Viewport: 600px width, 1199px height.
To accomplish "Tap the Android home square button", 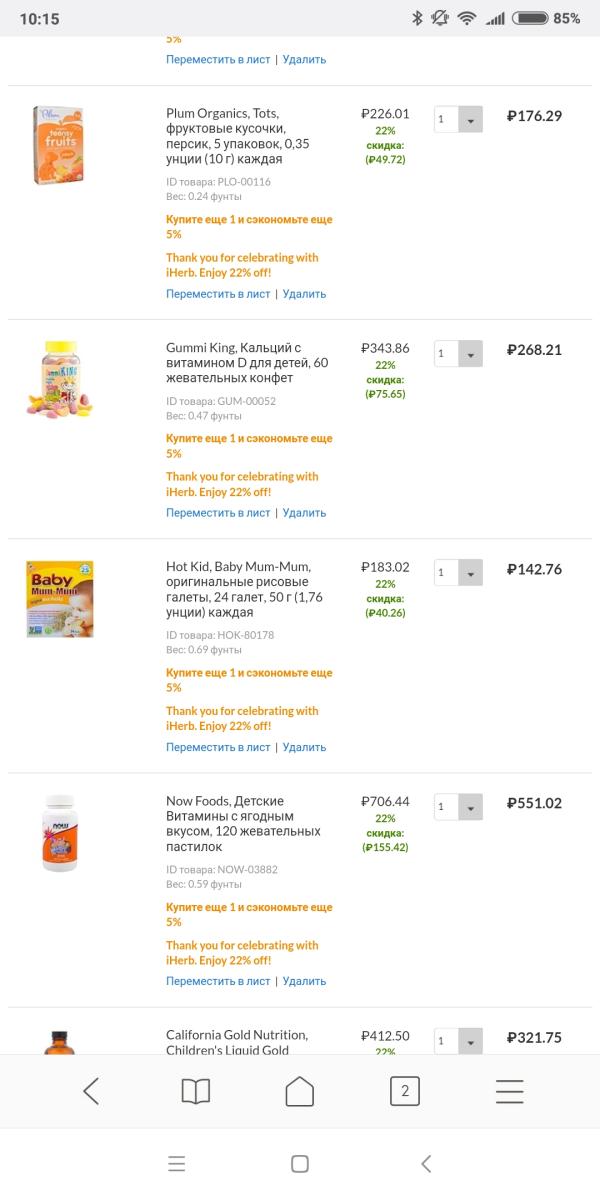I will pos(300,1164).
